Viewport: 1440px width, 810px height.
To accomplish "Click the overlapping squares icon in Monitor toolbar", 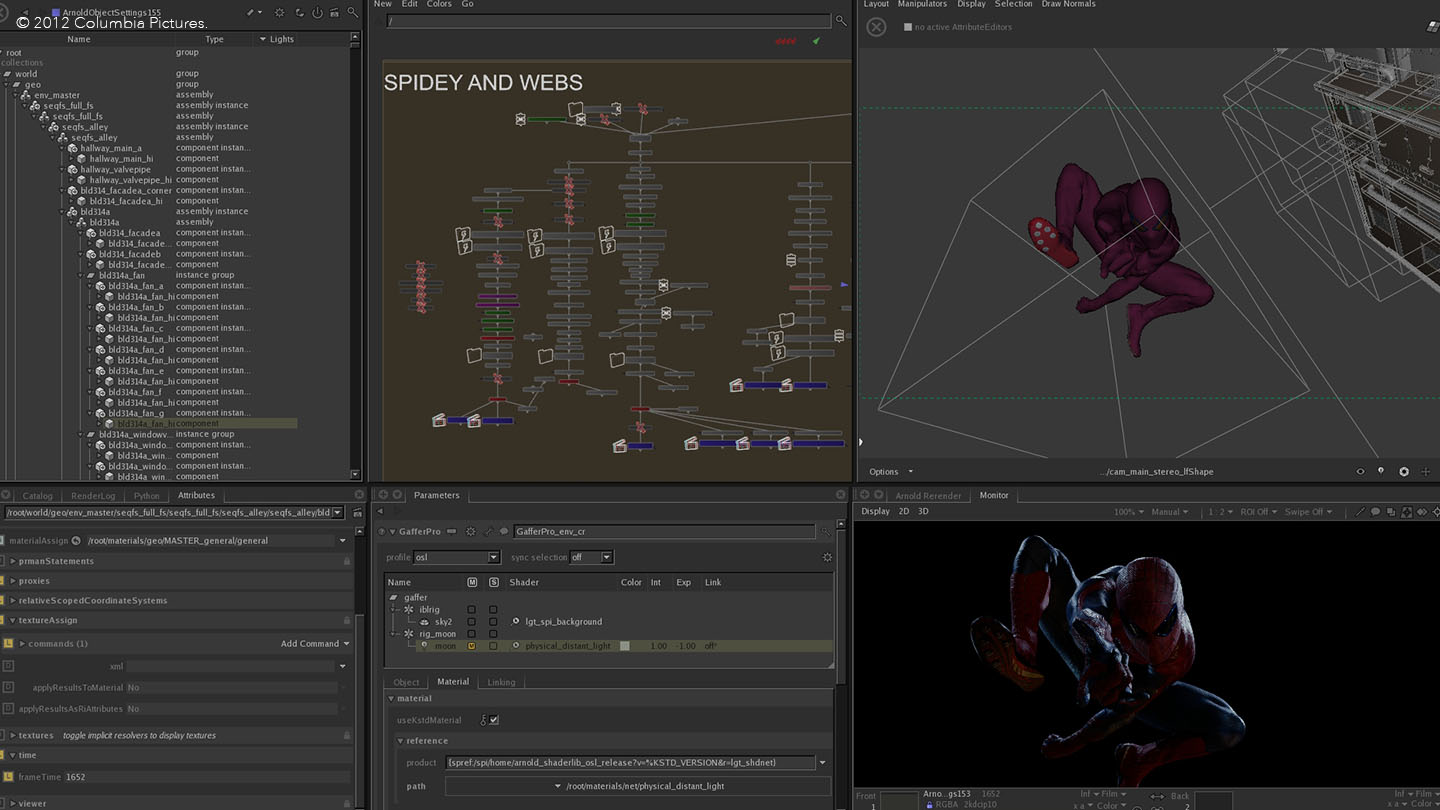I will coord(1392,512).
